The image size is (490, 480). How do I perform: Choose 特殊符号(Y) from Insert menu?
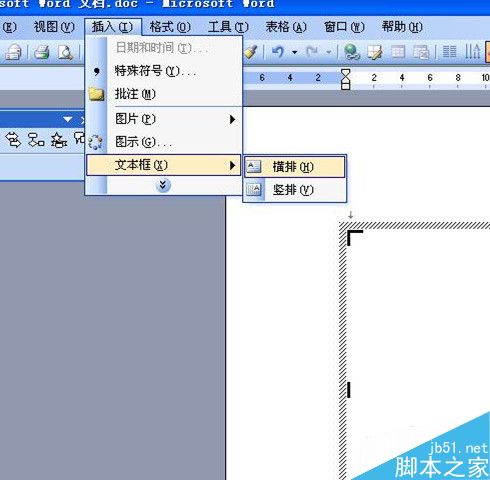[x=164, y=71]
